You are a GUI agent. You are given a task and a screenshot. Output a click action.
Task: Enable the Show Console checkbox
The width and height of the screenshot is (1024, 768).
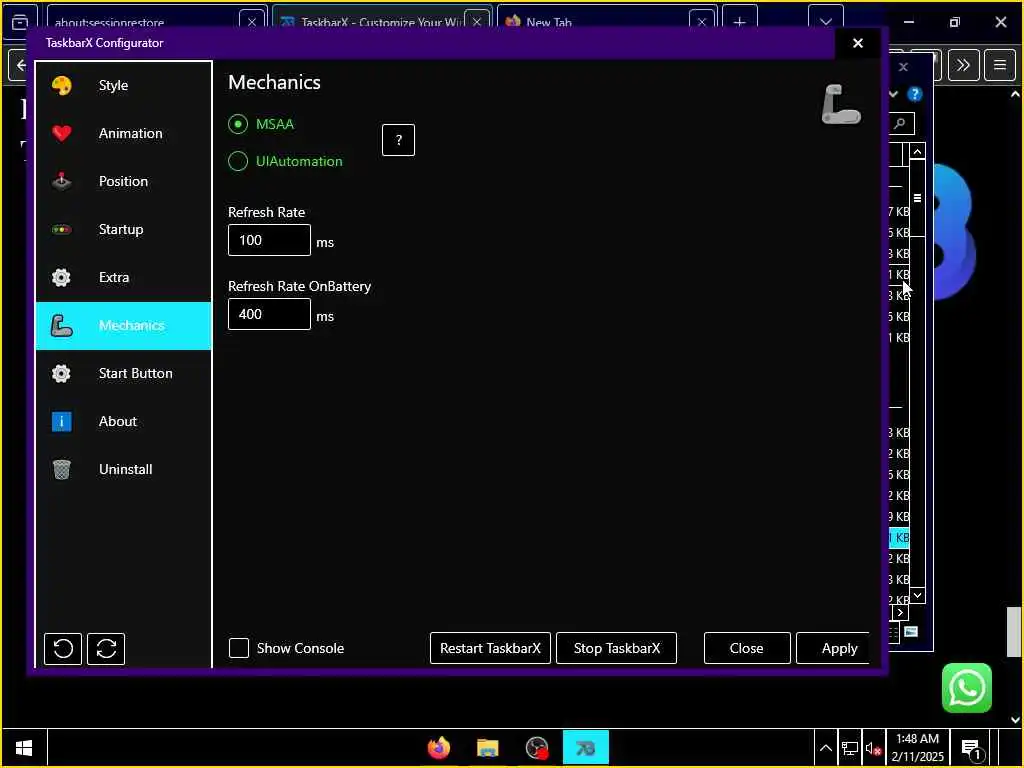click(239, 648)
